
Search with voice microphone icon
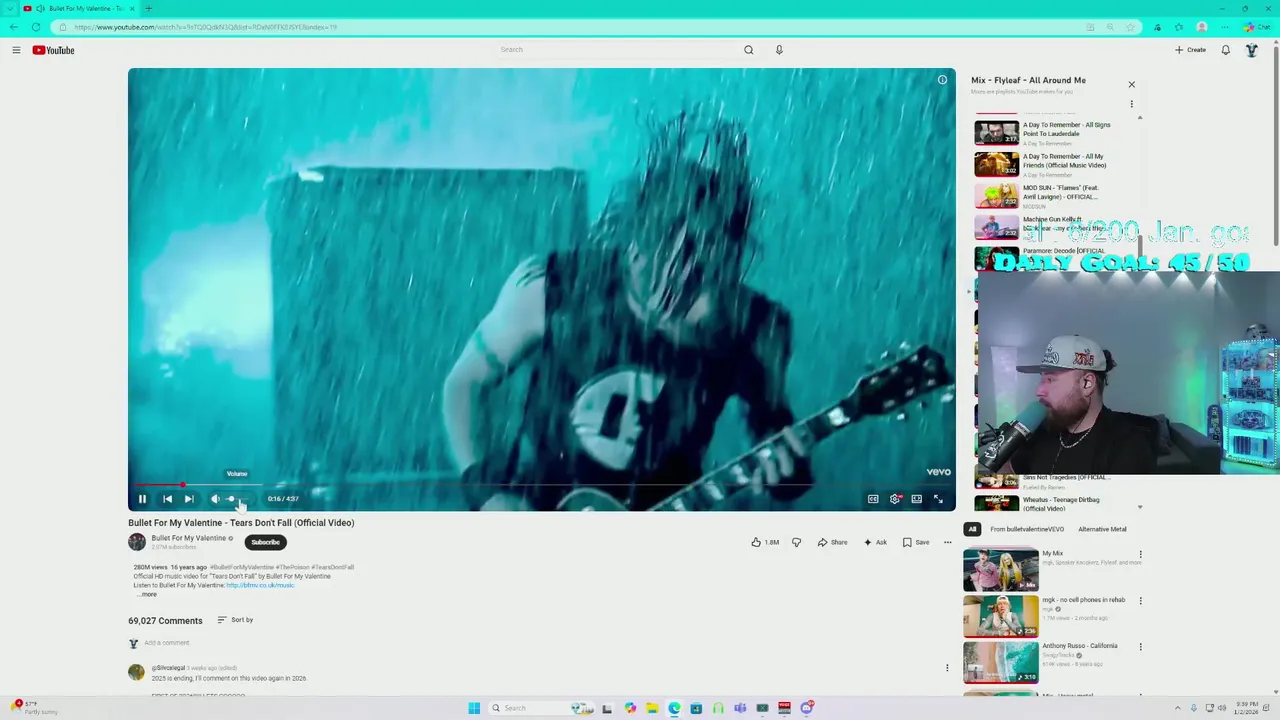(x=779, y=50)
